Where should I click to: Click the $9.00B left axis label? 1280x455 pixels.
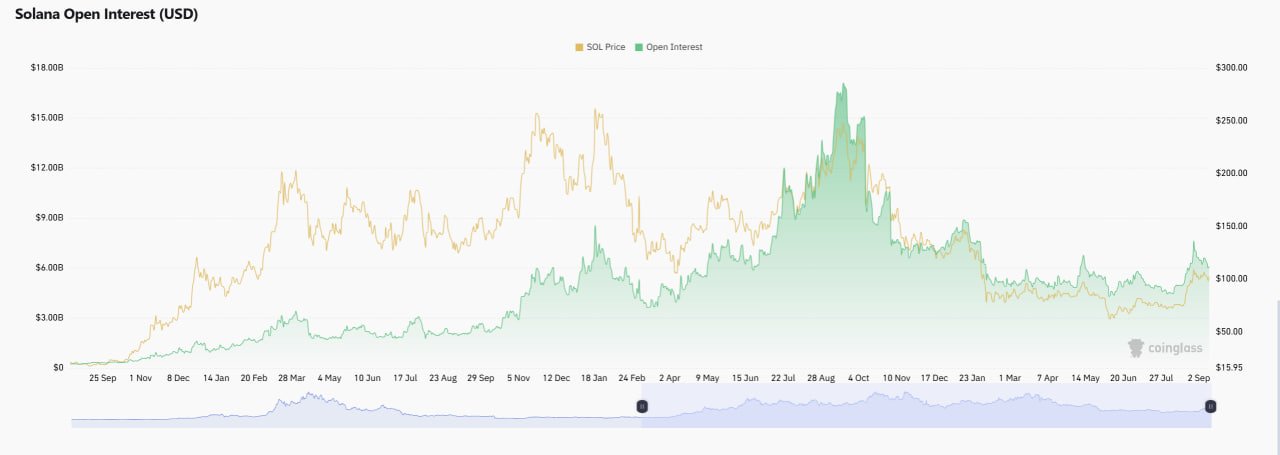coord(49,217)
